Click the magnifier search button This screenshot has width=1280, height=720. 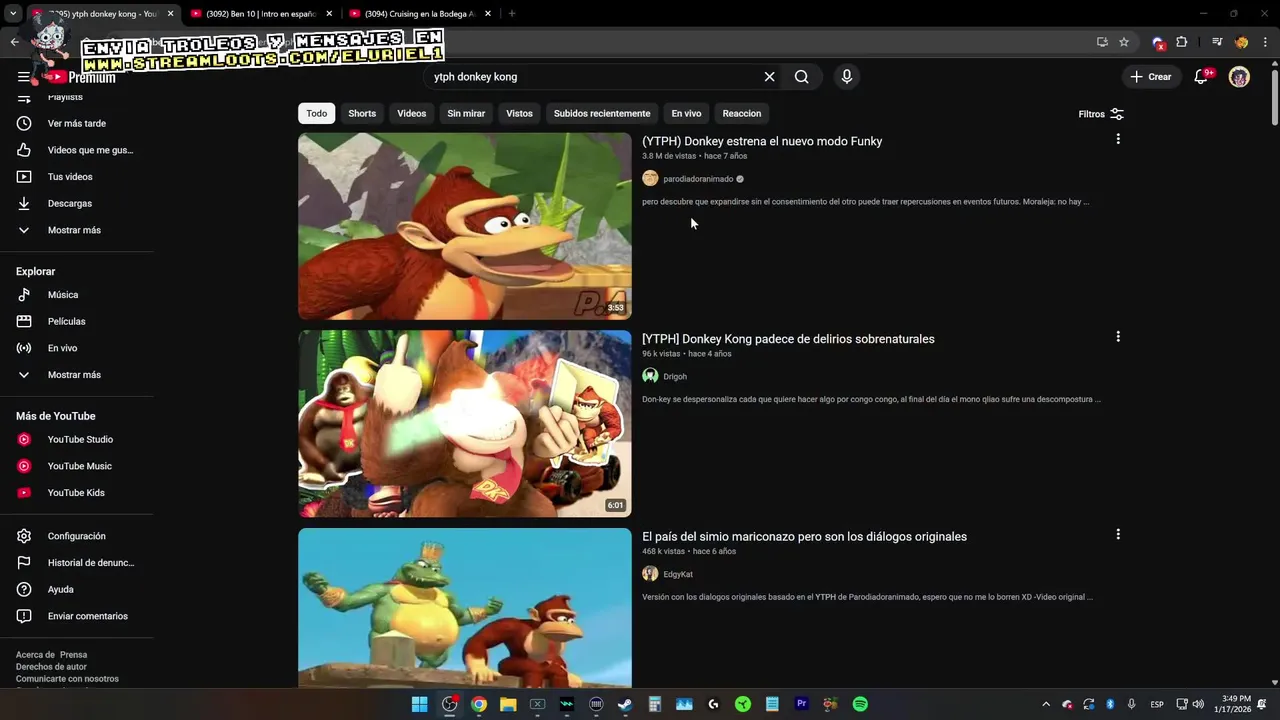[801, 77]
